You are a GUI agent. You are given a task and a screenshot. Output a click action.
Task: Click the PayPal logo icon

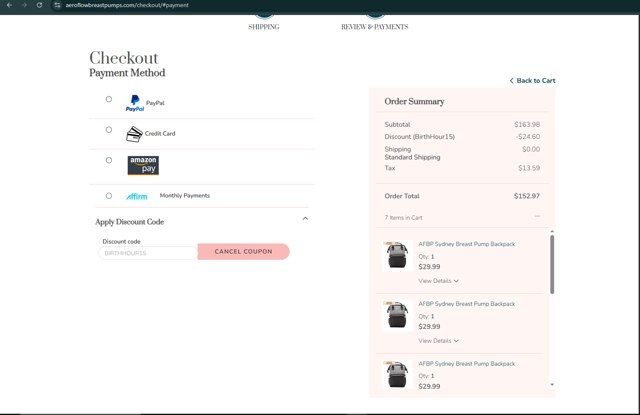pos(135,103)
